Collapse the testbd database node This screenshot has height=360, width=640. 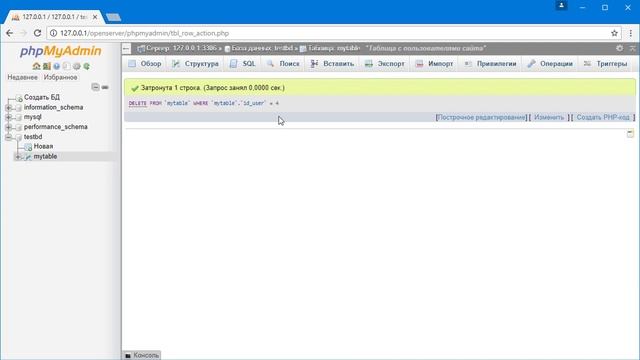click(x=9, y=137)
